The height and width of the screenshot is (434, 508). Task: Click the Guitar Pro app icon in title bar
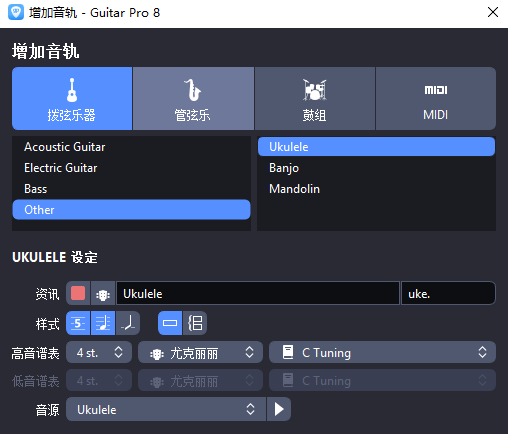[x=16, y=12]
